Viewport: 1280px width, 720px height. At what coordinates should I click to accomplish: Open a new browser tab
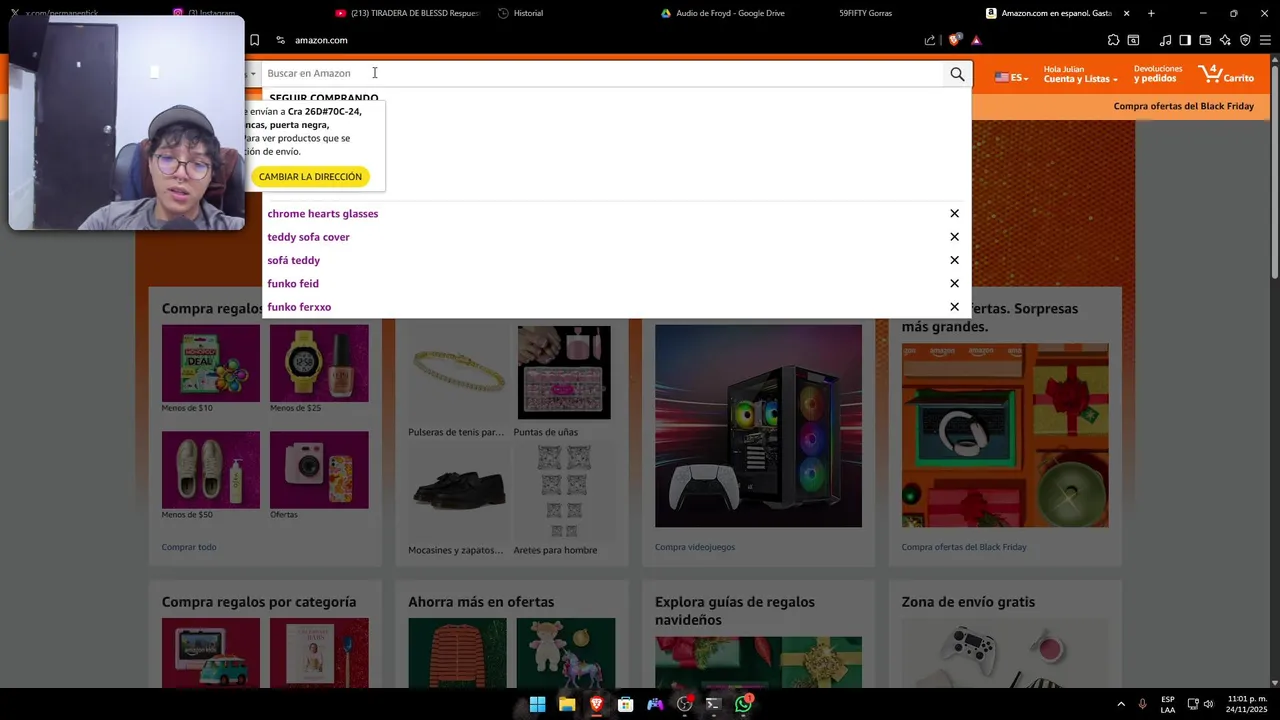(x=1151, y=13)
